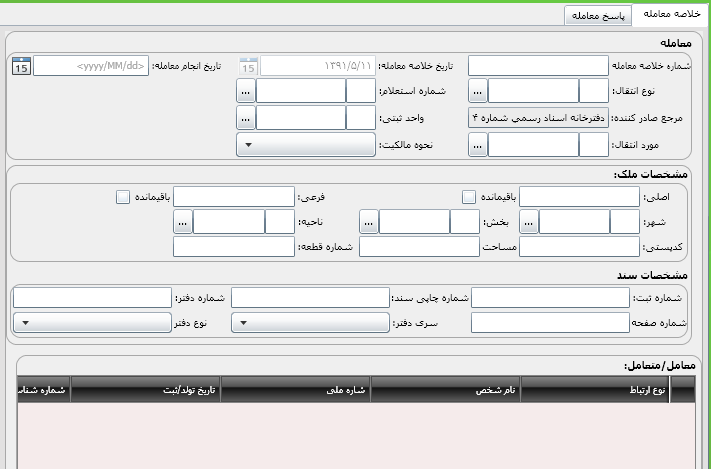The image size is (711, 469).
Task: Click the شهر name field
Action: click(575, 222)
